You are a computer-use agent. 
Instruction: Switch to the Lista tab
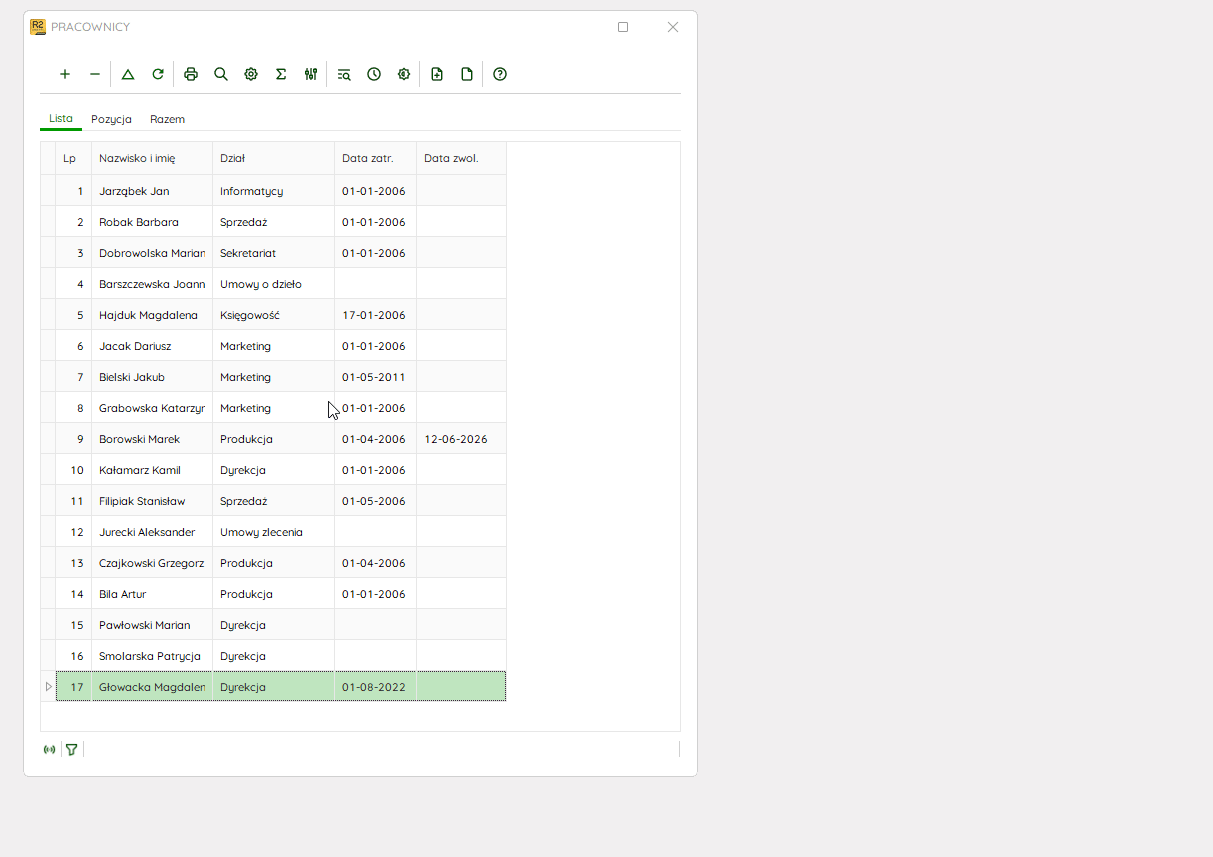click(x=61, y=118)
